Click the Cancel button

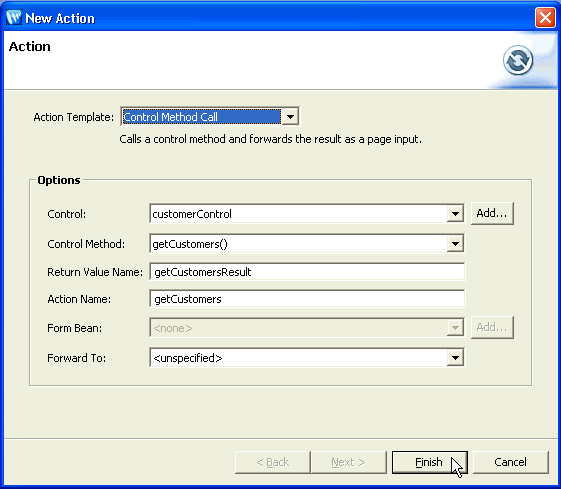[x=511, y=462]
